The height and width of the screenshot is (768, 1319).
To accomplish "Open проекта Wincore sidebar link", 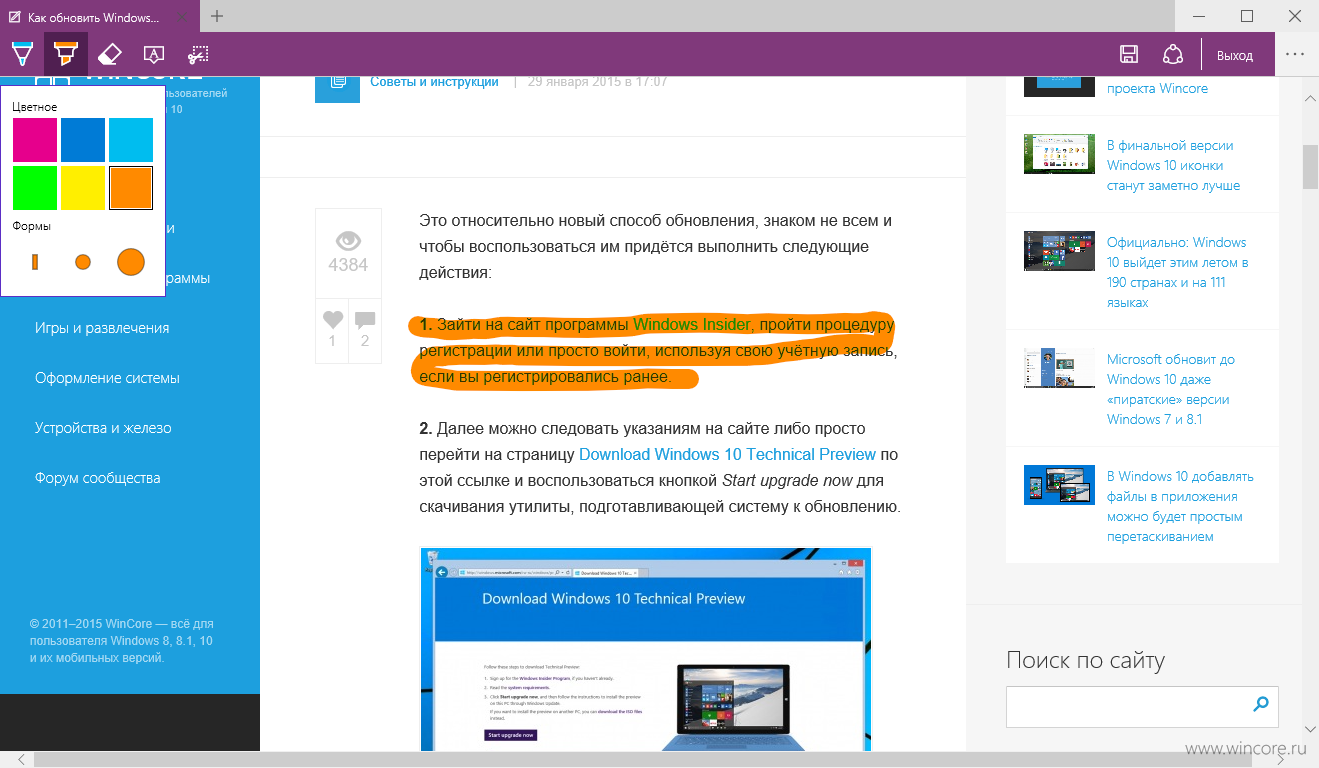I will pyautogui.click(x=1157, y=88).
